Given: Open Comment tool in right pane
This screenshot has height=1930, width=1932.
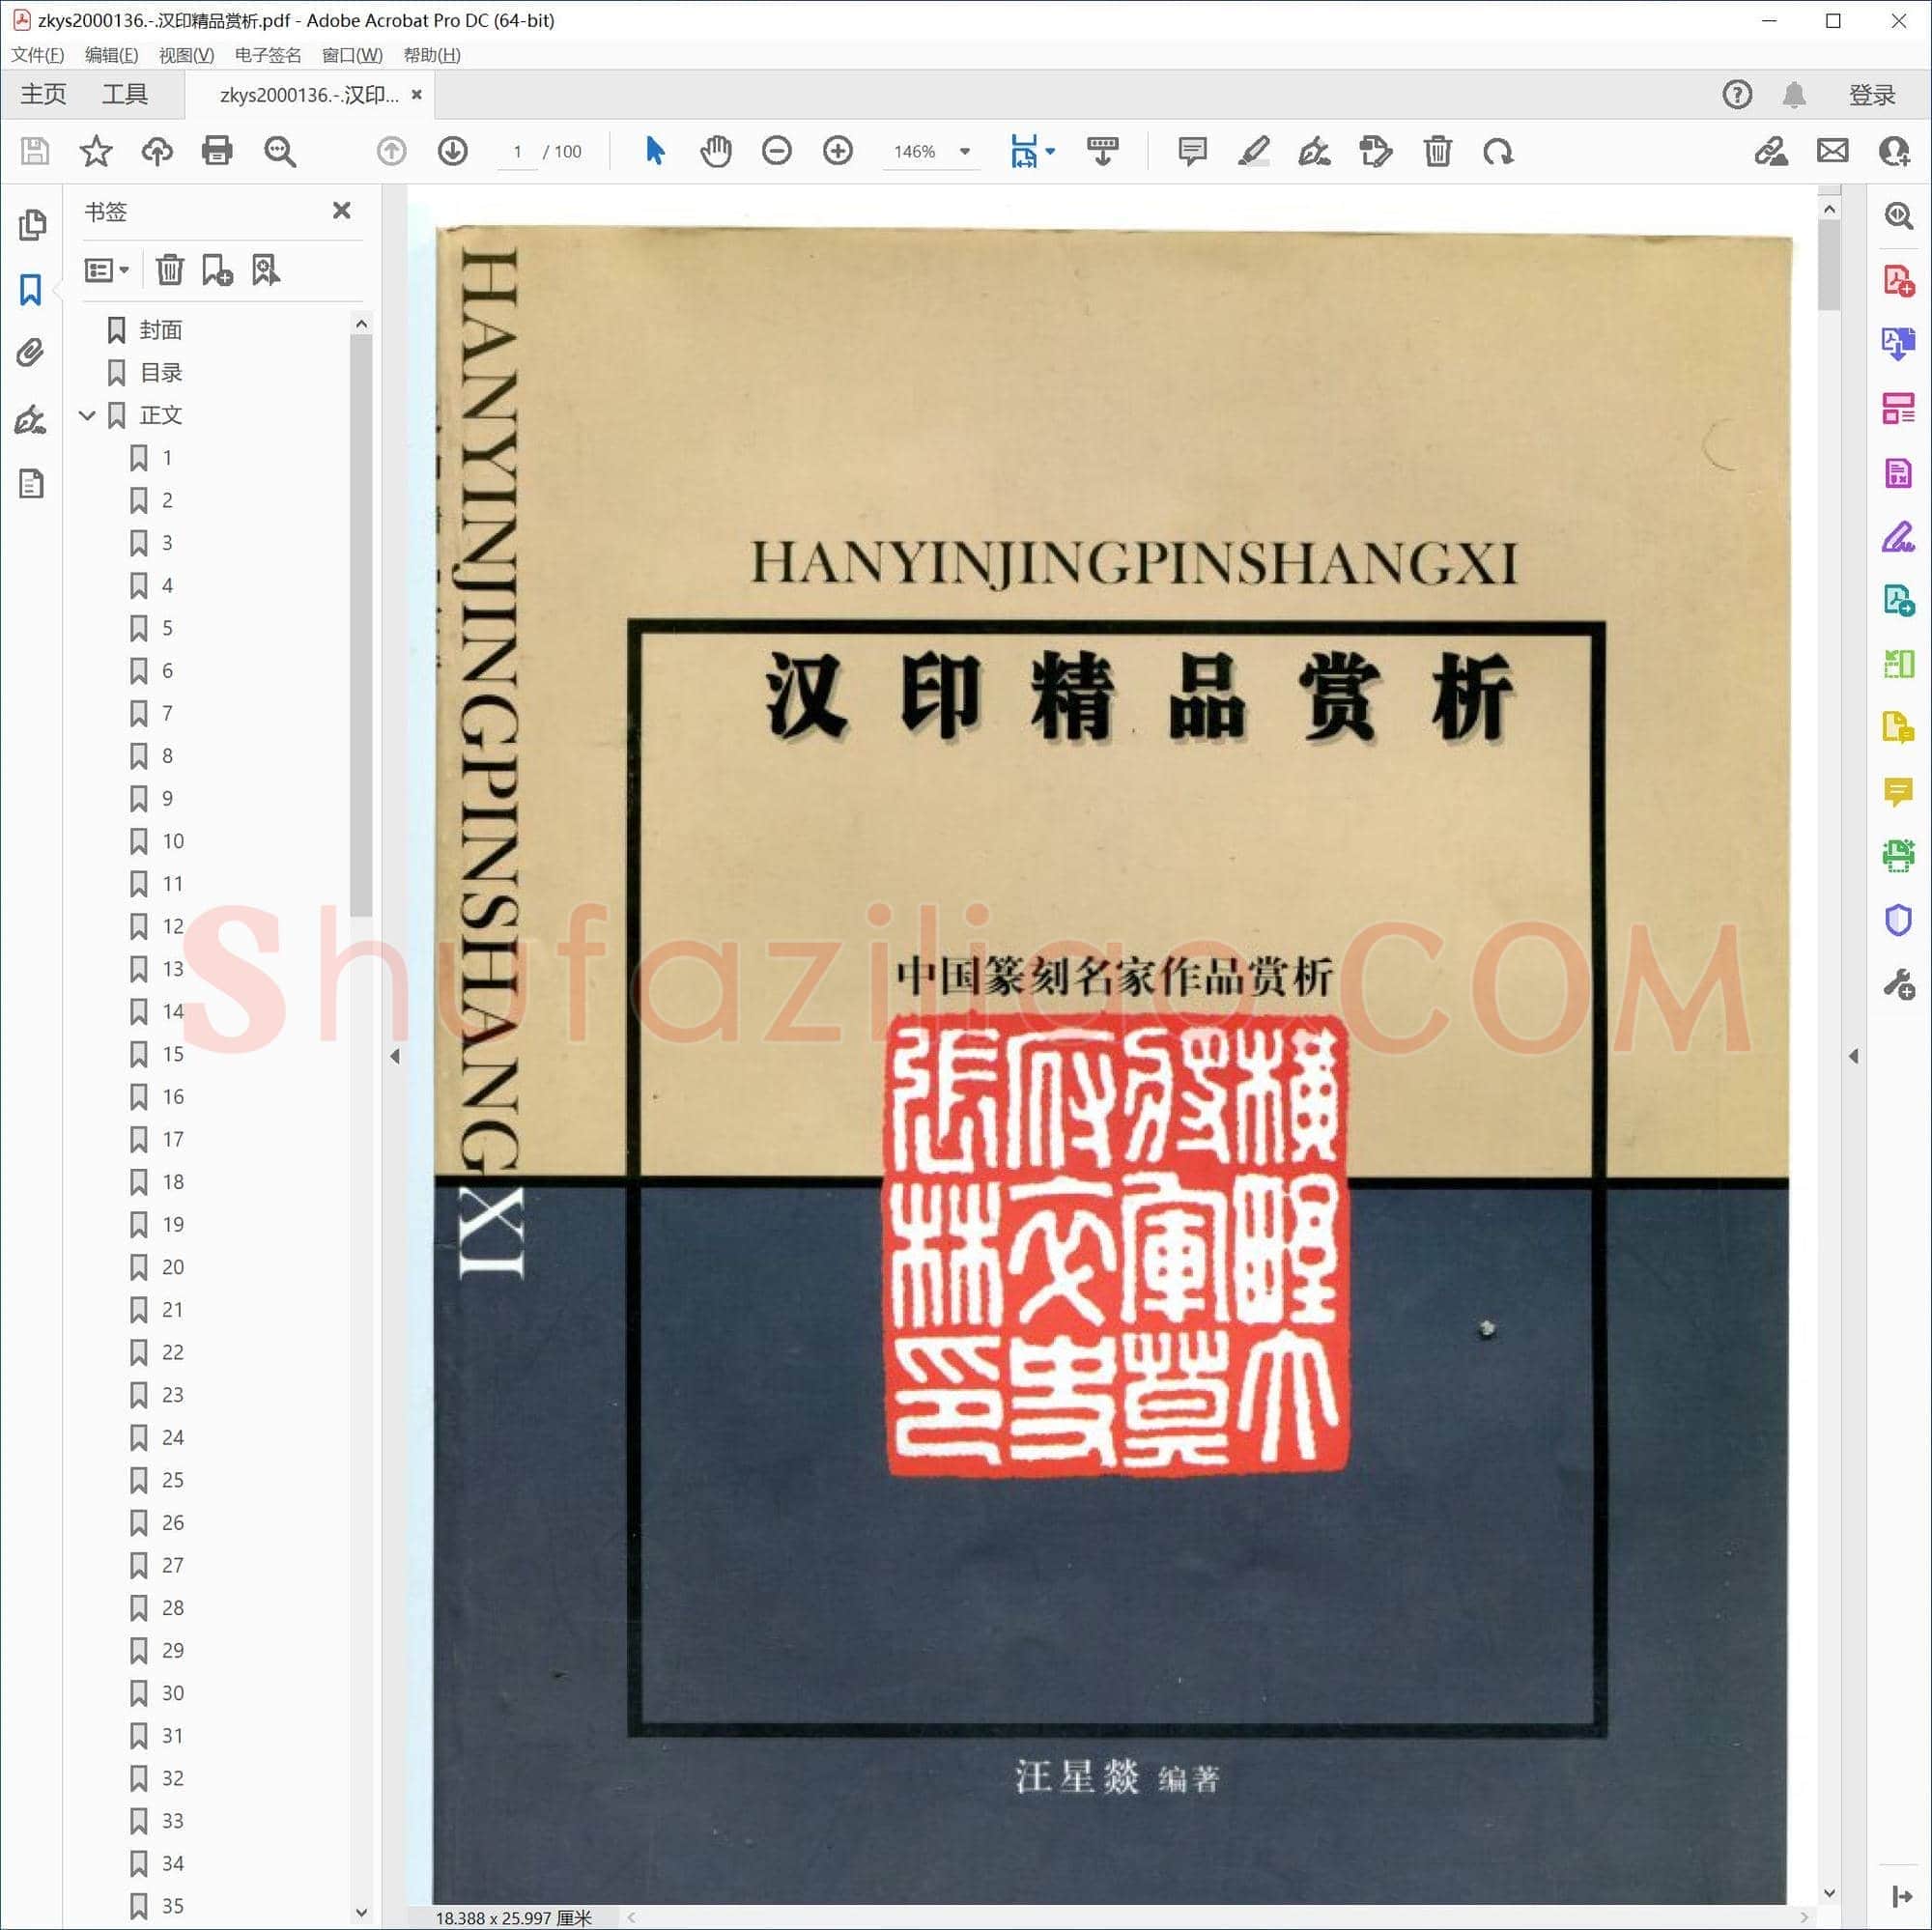Looking at the screenshot, I should tap(1898, 792).
